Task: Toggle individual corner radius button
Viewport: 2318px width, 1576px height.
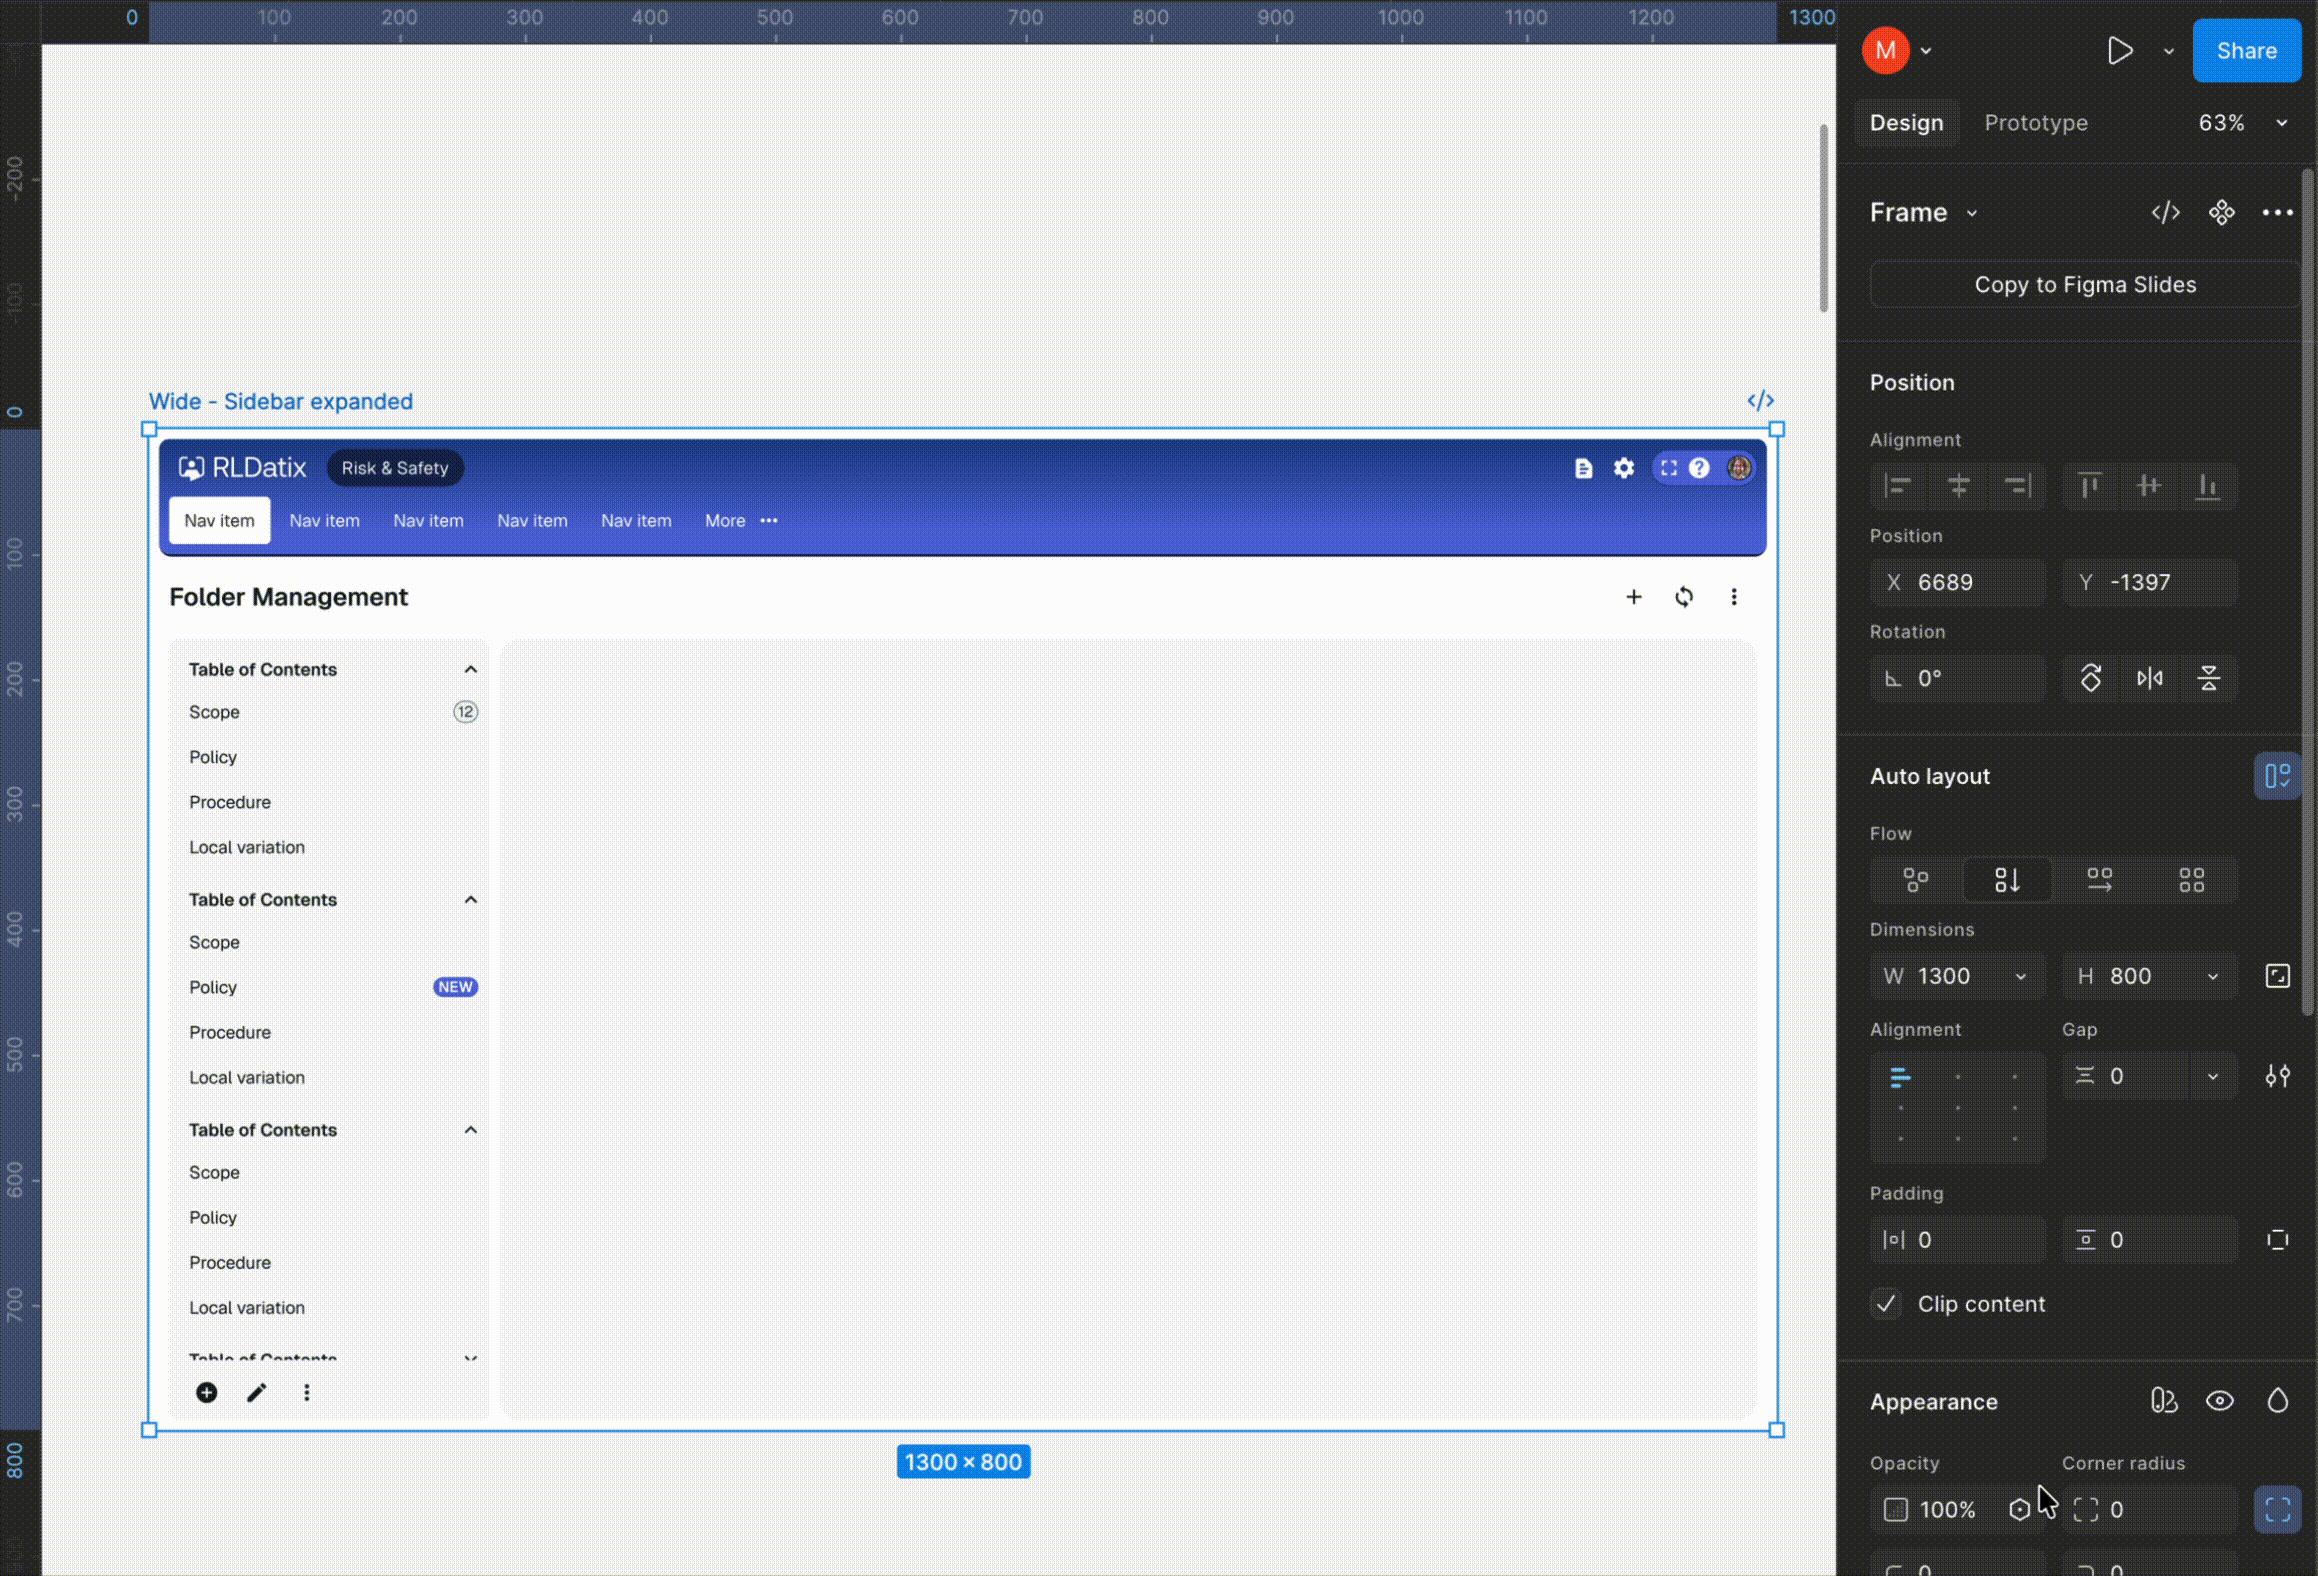Action: pos(2277,1509)
